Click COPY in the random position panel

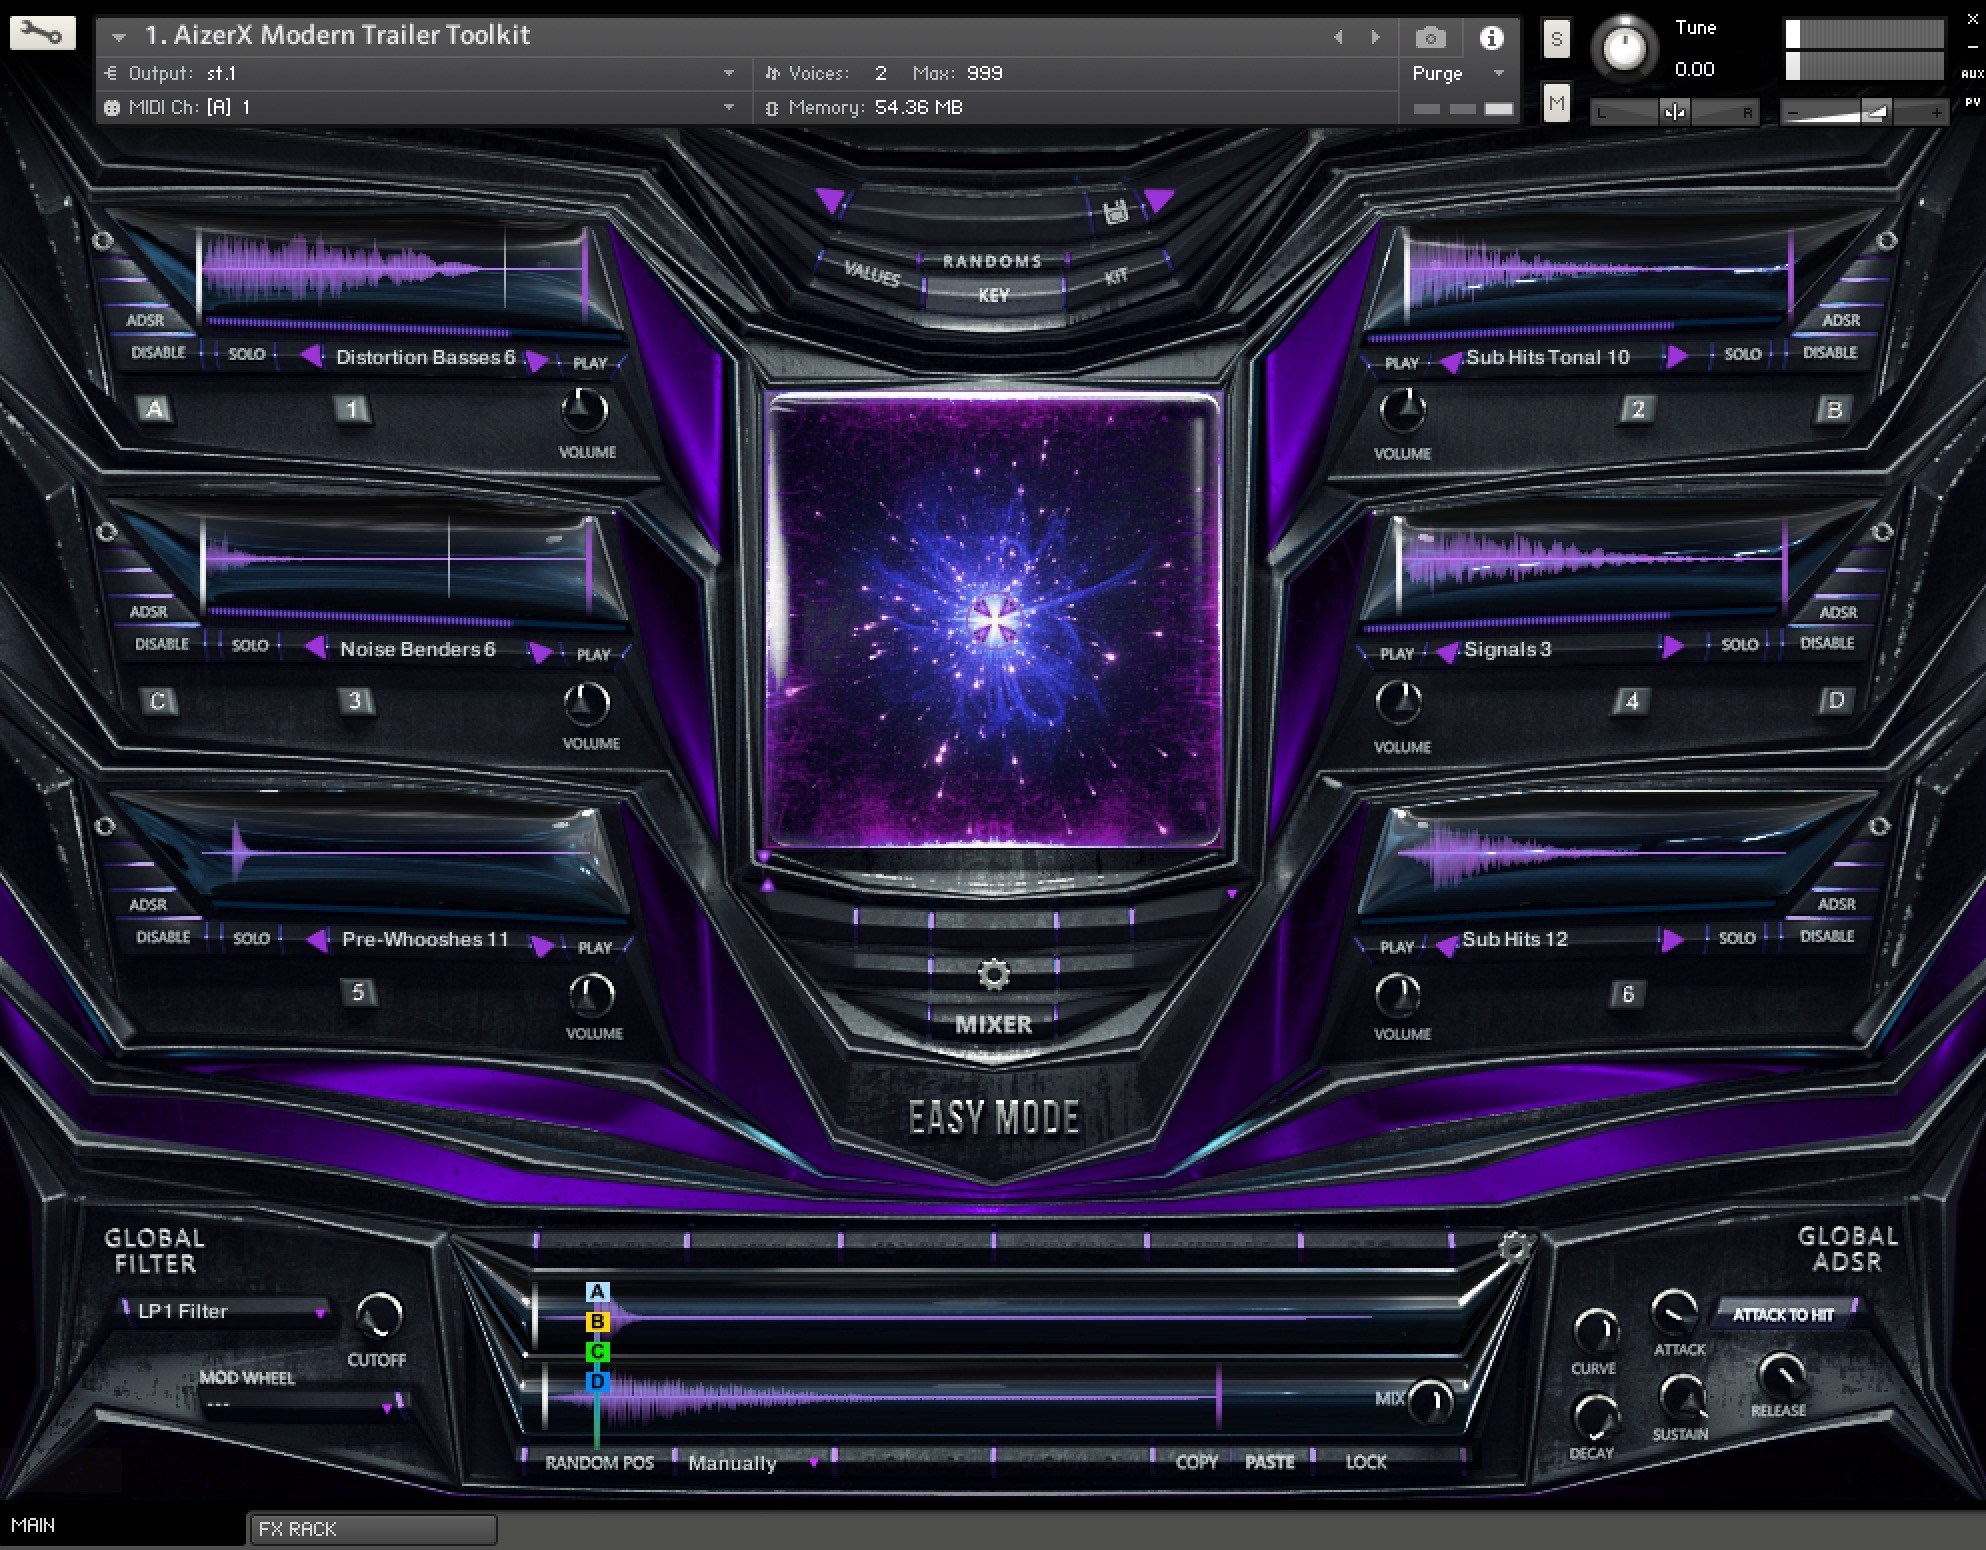point(1196,1461)
